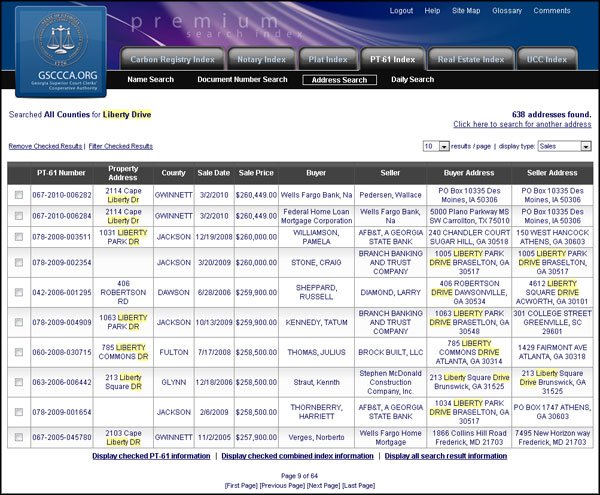Screen dimensions: 600x495
Task: Open the Glossary link
Action: click(507, 11)
